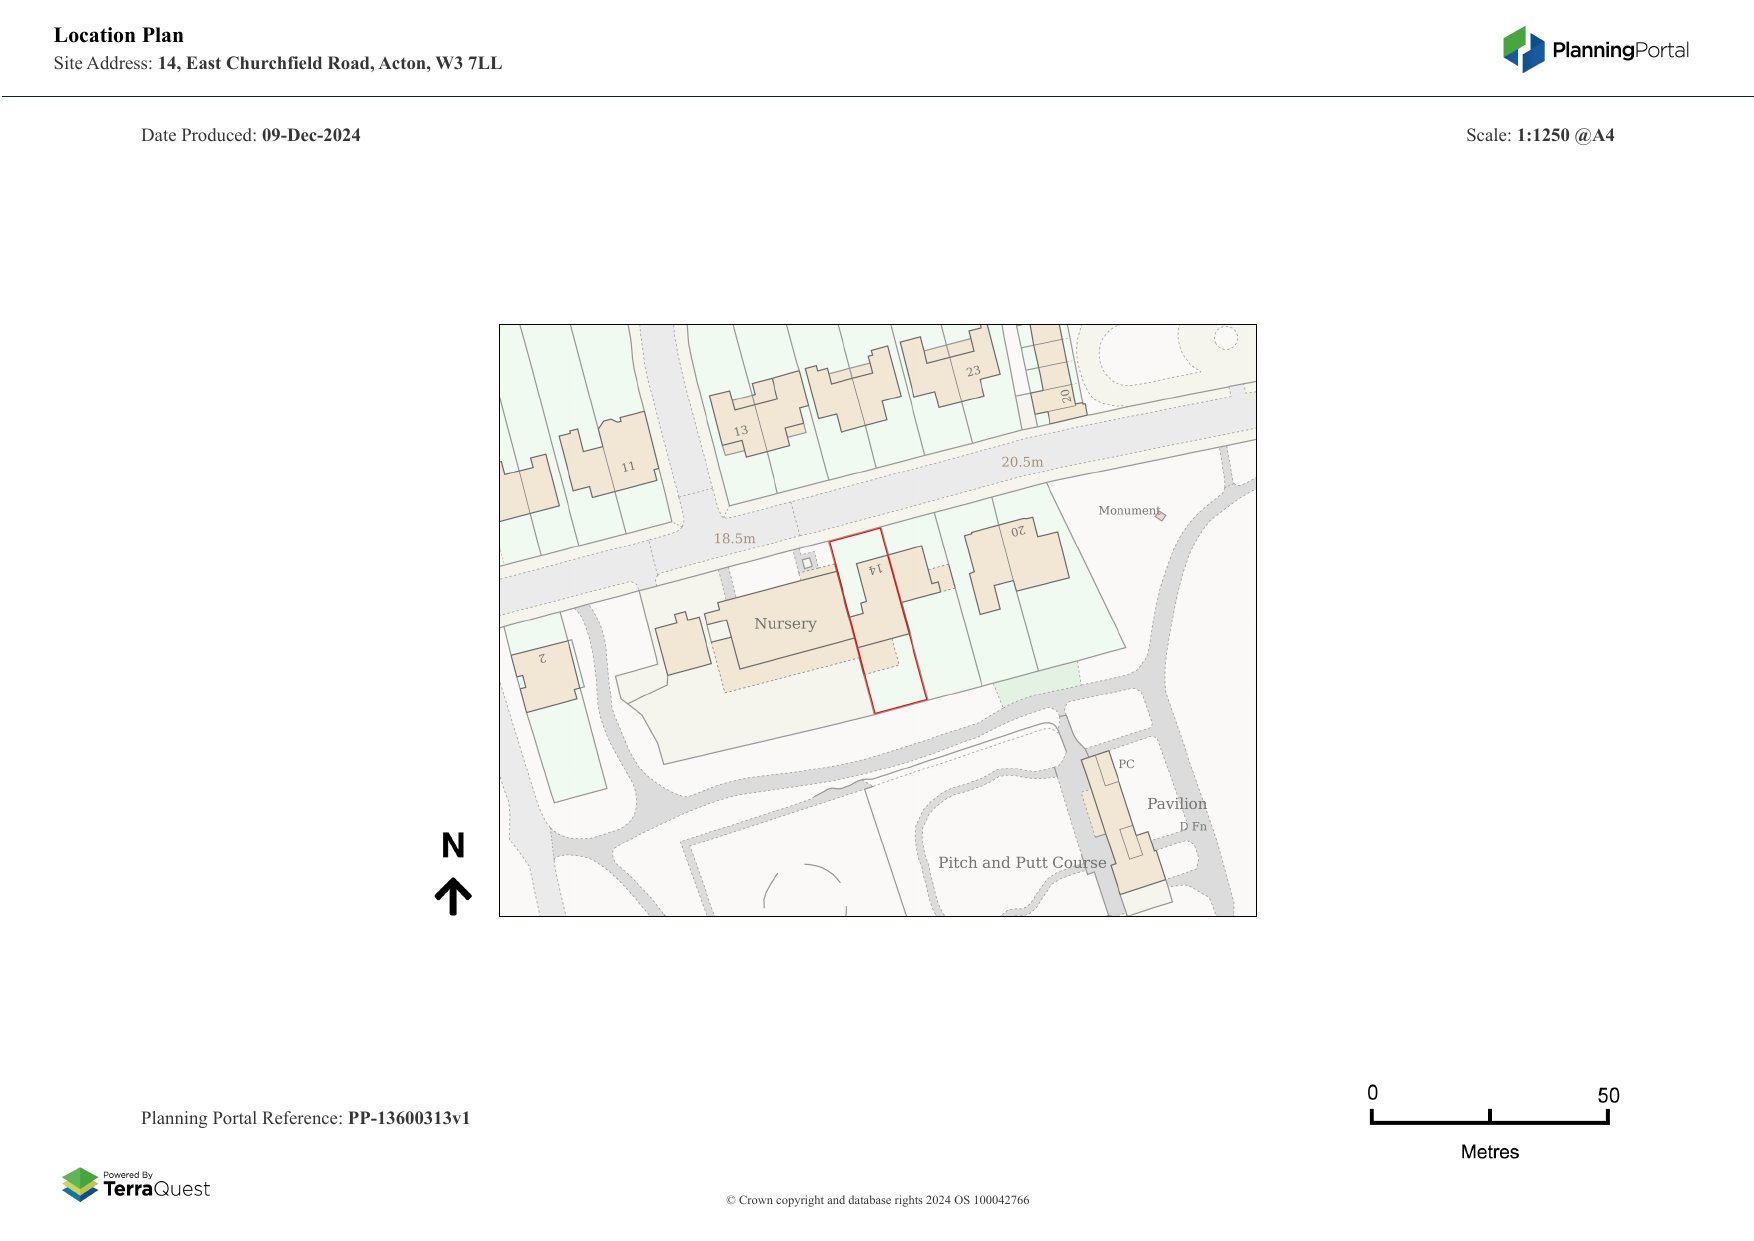
Task: Click house number 23 on the map
Action: pos(973,371)
